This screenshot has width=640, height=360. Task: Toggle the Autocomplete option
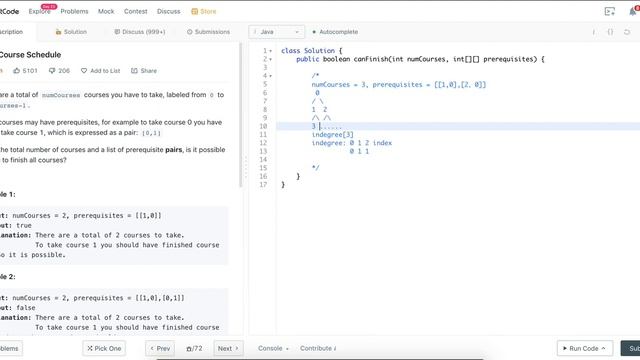(335, 32)
